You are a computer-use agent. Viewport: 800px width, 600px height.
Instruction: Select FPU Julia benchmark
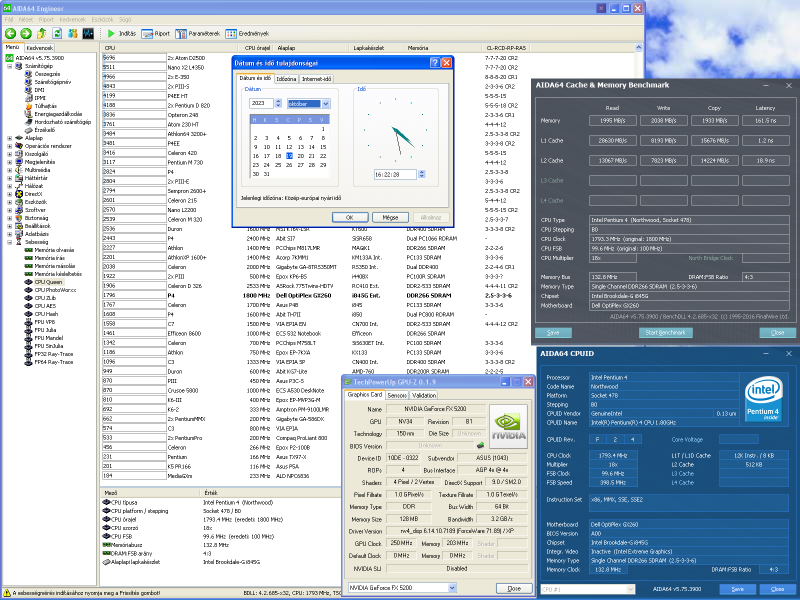point(45,330)
